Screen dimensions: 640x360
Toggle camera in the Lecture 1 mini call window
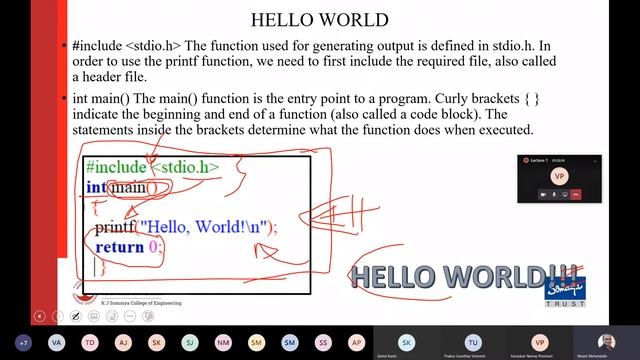543,195
